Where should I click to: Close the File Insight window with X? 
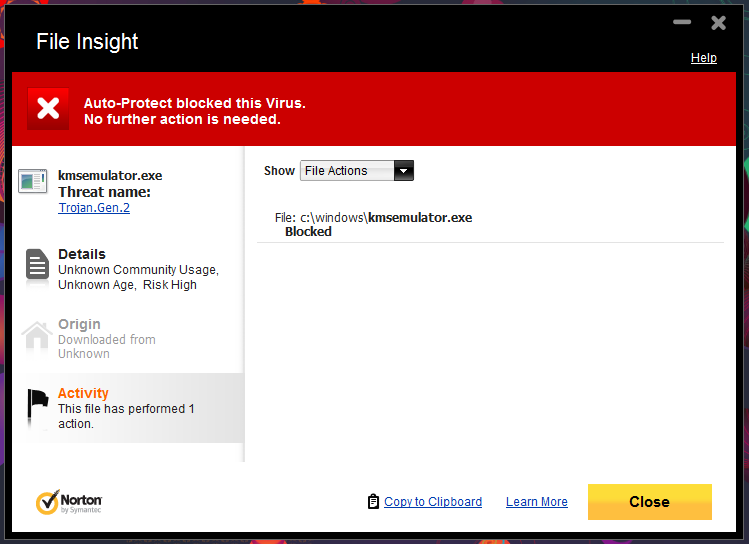718,22
